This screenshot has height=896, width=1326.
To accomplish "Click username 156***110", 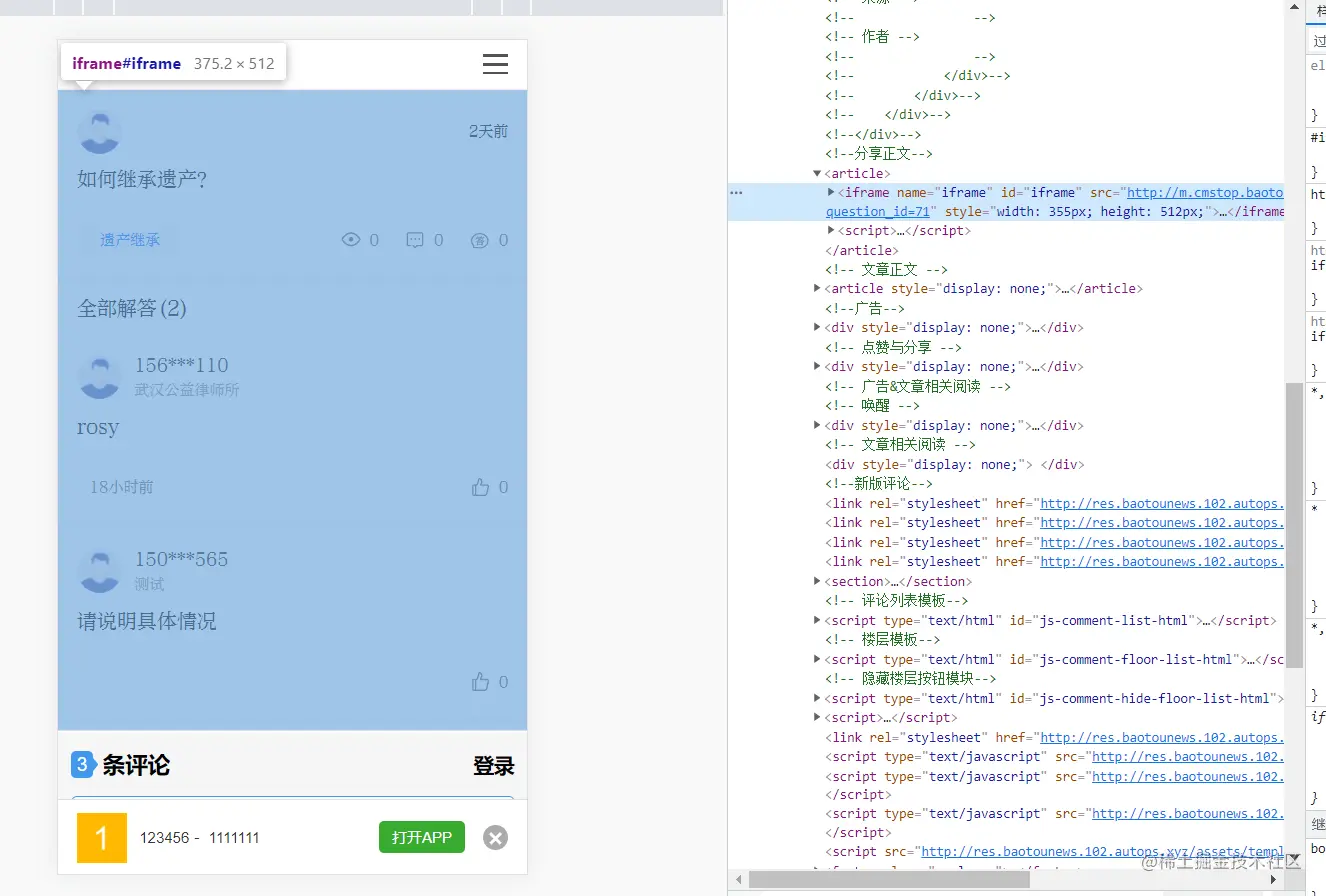I will click(x=182, y=365).
